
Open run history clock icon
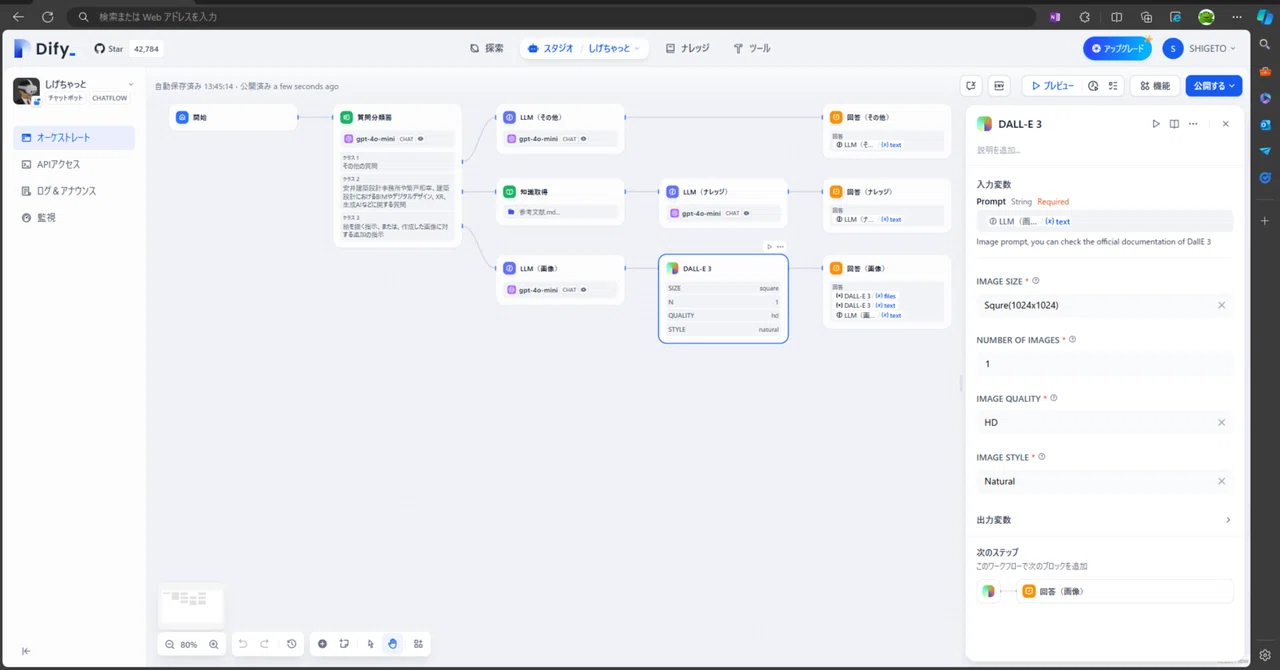pyautogui.click(x=1093, y=86)
